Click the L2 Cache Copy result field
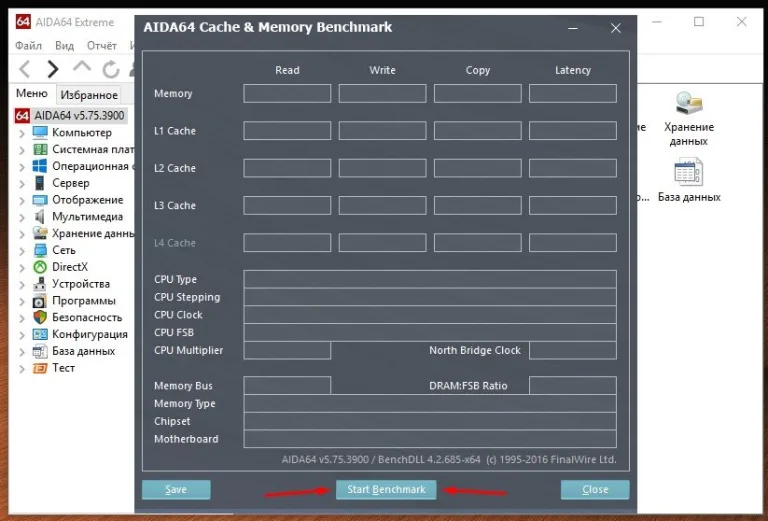 click(x=478, y=168)
